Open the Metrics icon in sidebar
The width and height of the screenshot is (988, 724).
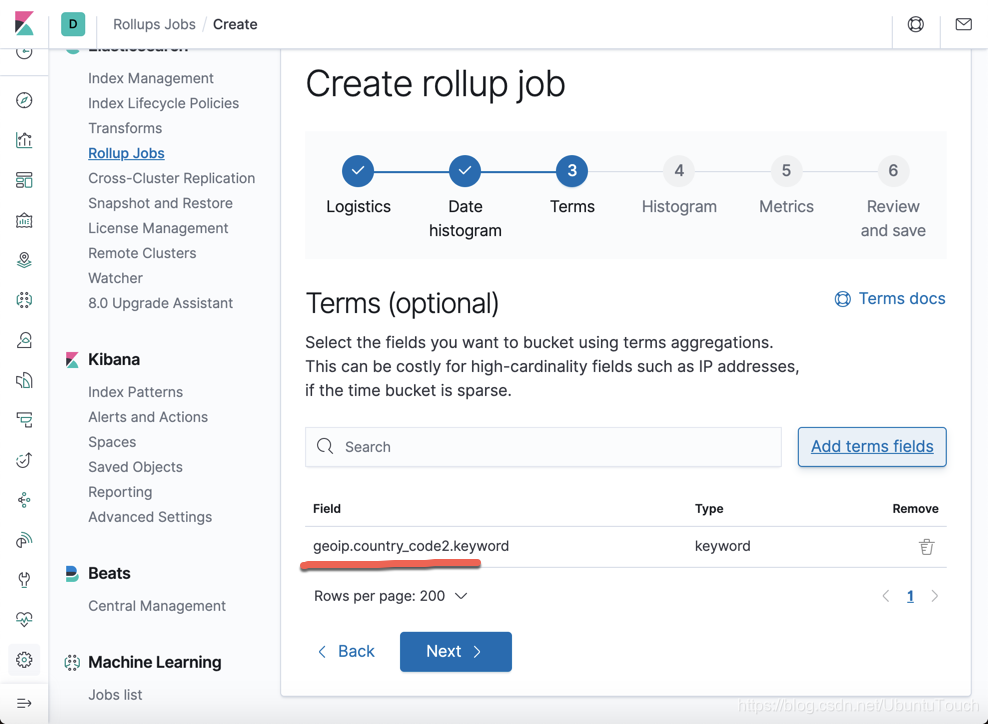(x=24, y=340)
